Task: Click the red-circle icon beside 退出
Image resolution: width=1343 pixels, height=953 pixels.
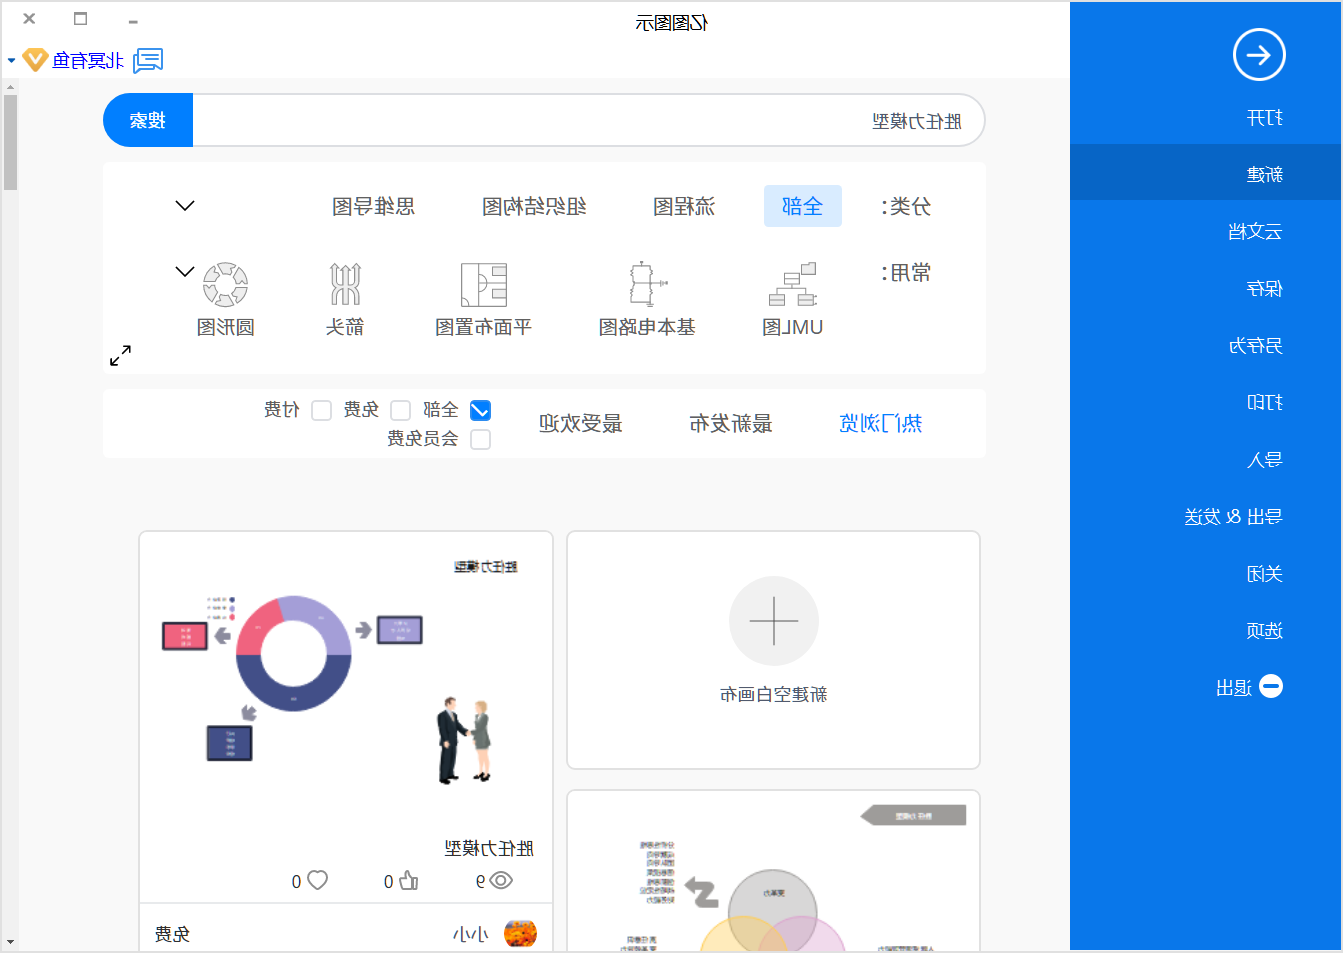Action: (1271, 687)
